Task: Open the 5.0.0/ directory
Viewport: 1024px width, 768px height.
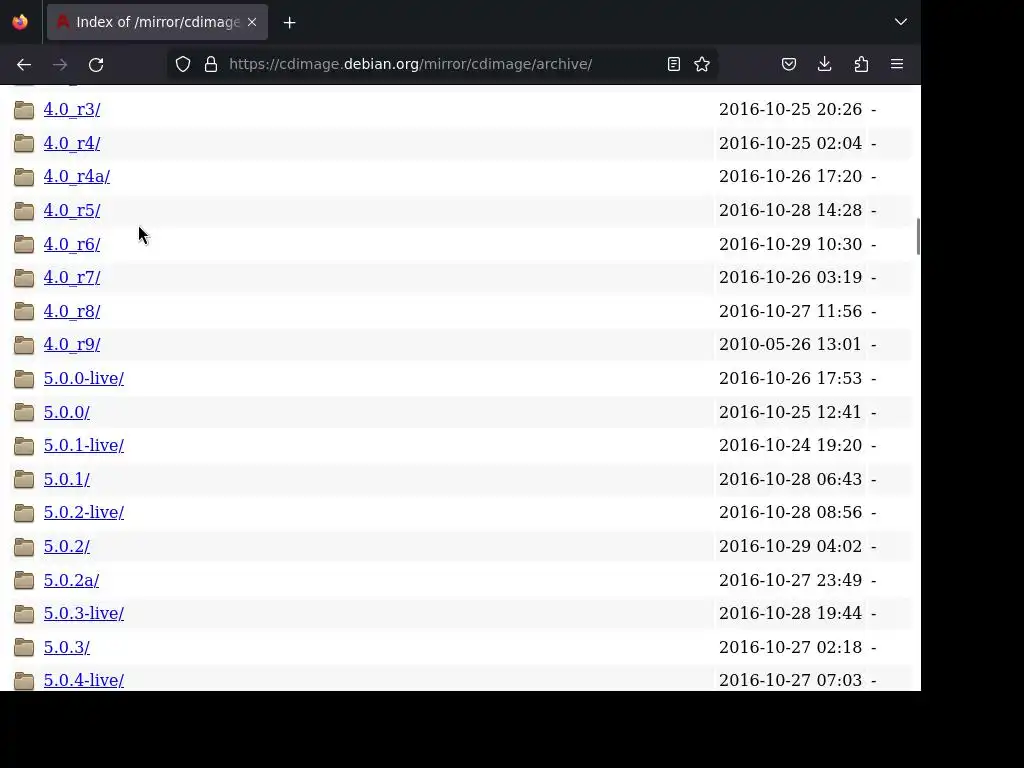Action: (67, 412)
